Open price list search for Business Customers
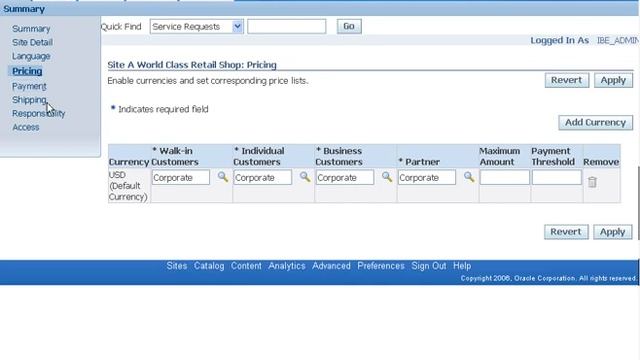The image size is (640, 360). pos(387,177)
